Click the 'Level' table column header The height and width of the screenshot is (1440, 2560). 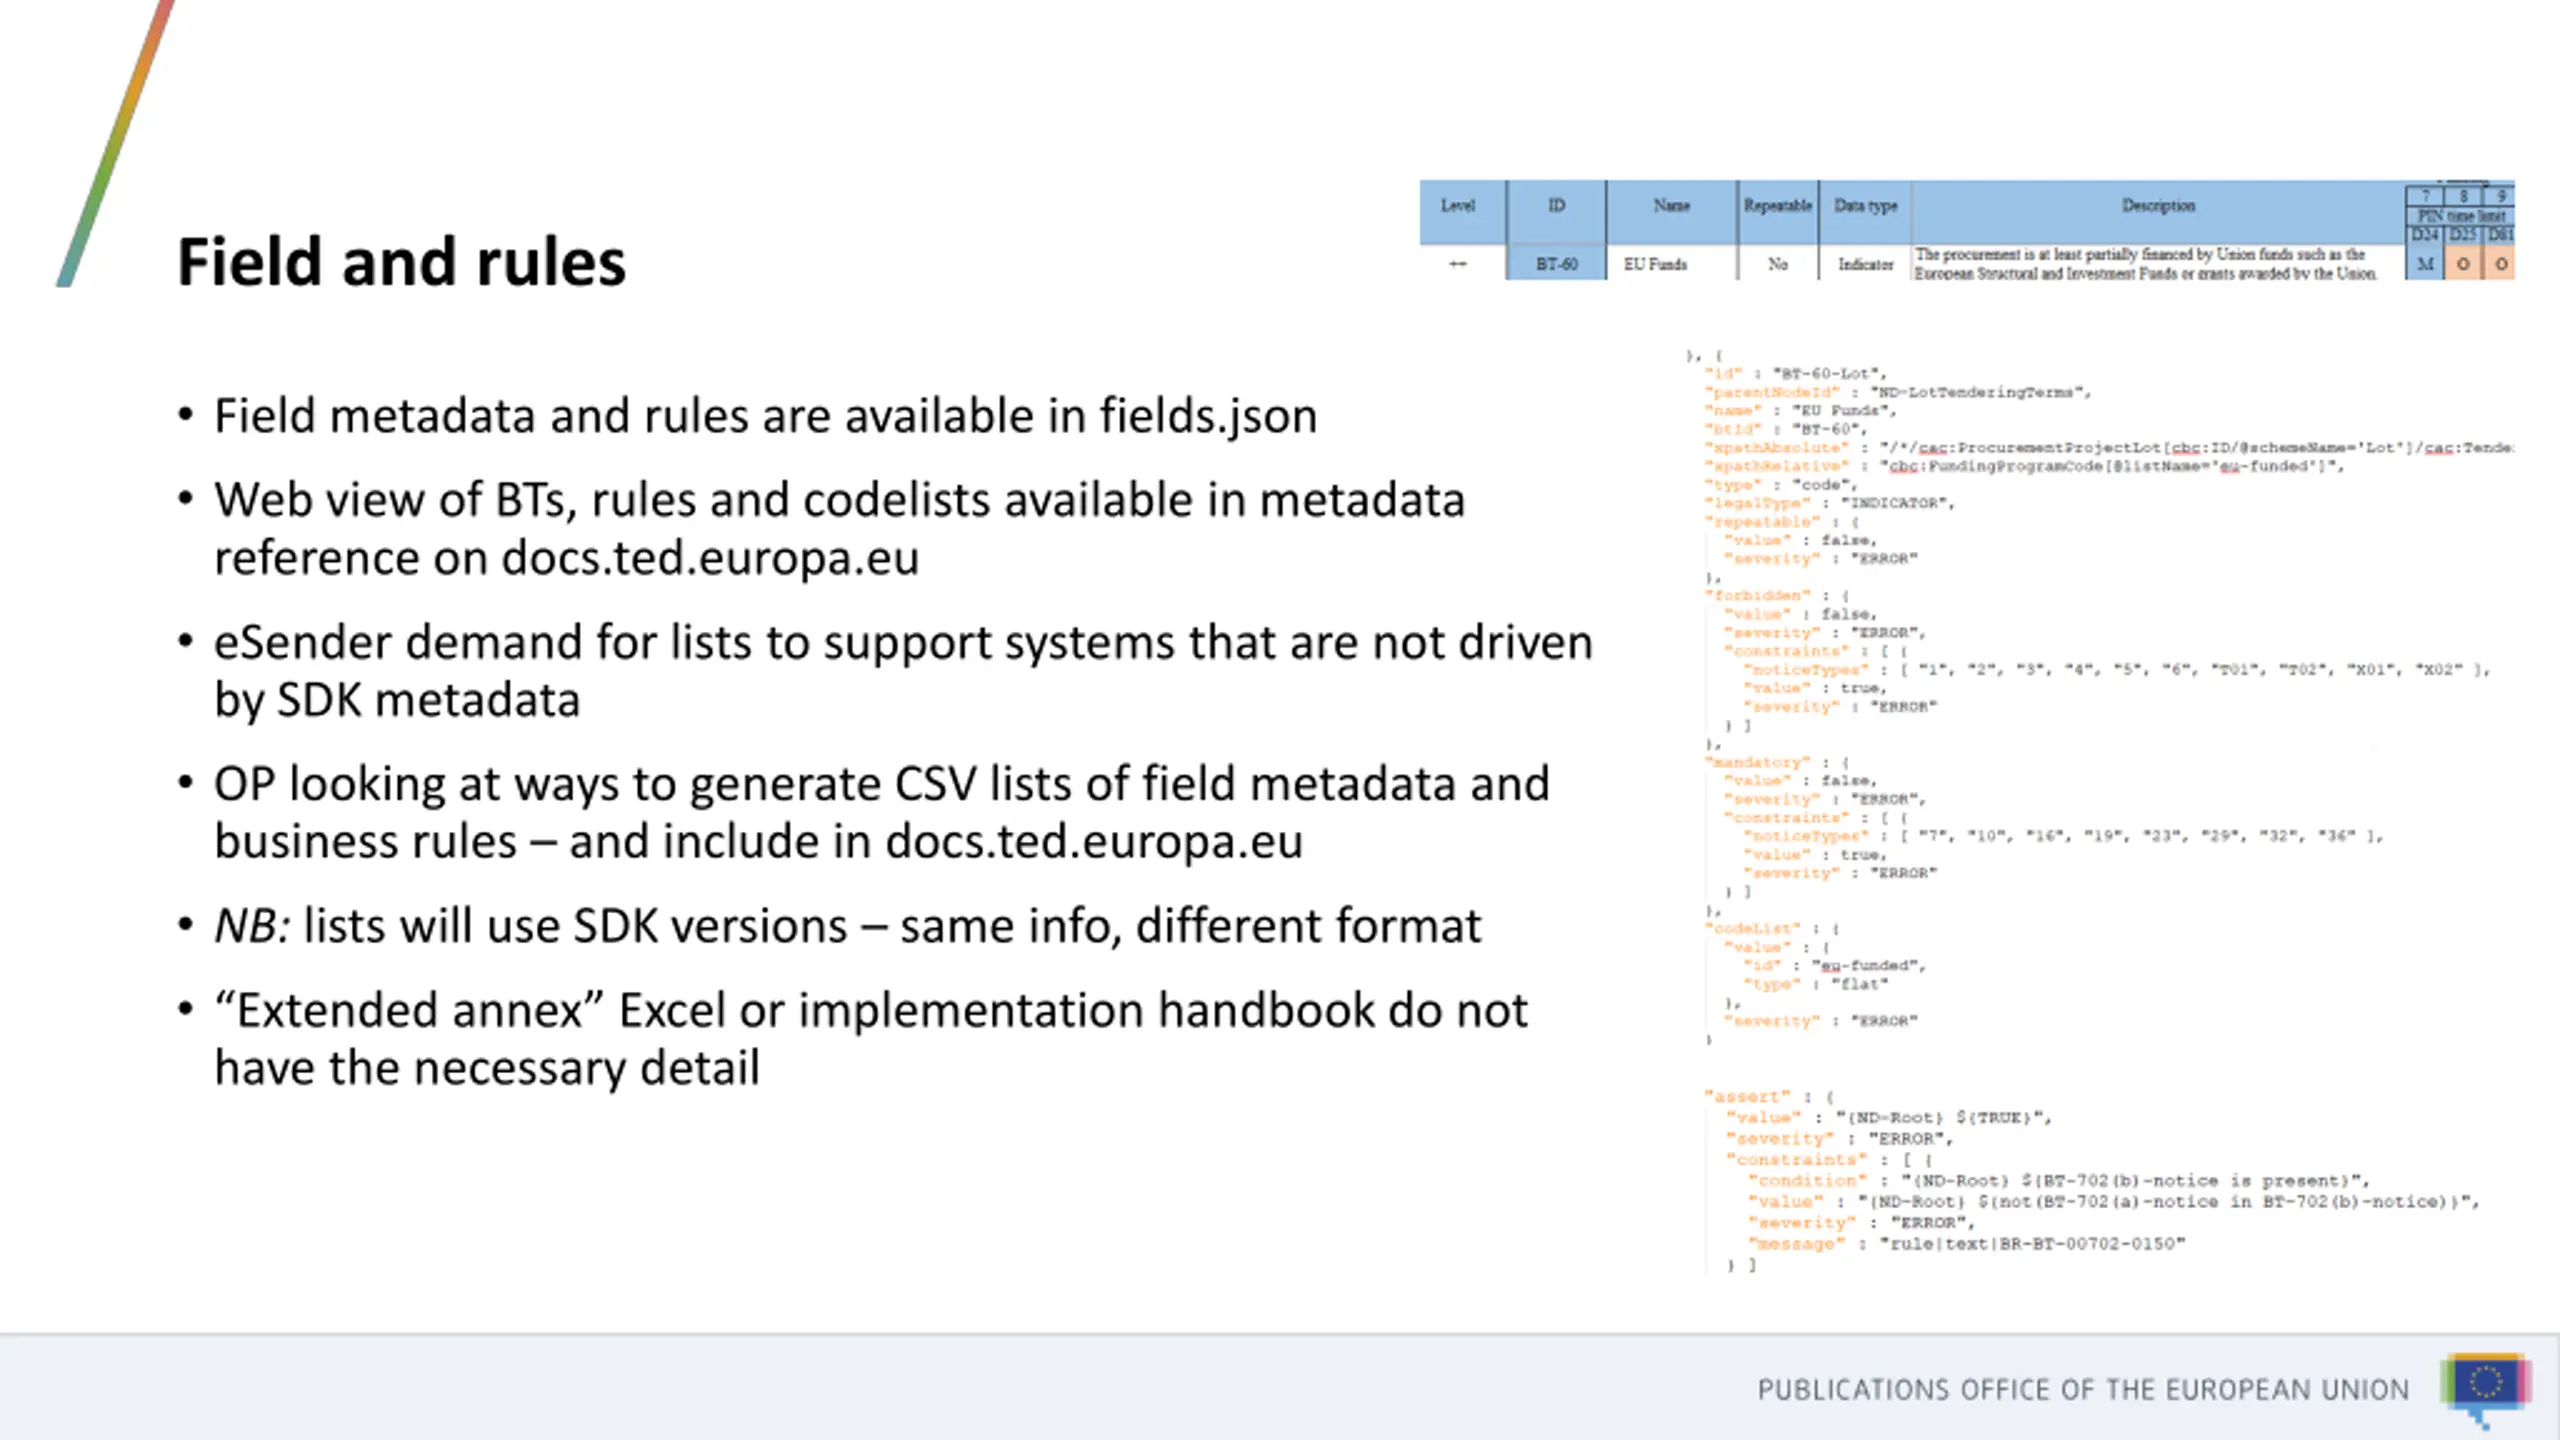pos(1458,205)
